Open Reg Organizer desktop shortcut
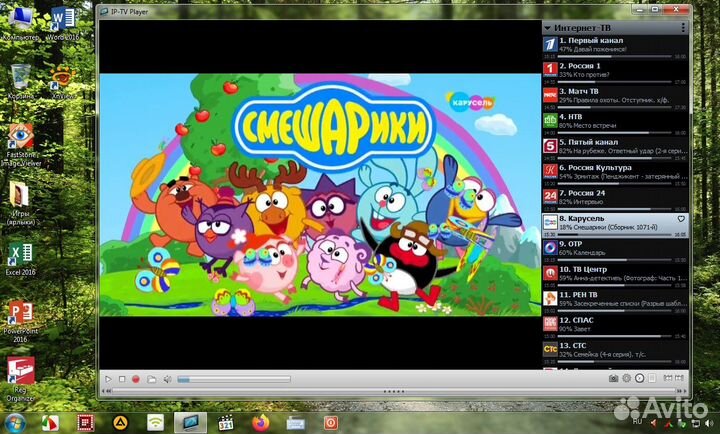 (x=21, y=379)
